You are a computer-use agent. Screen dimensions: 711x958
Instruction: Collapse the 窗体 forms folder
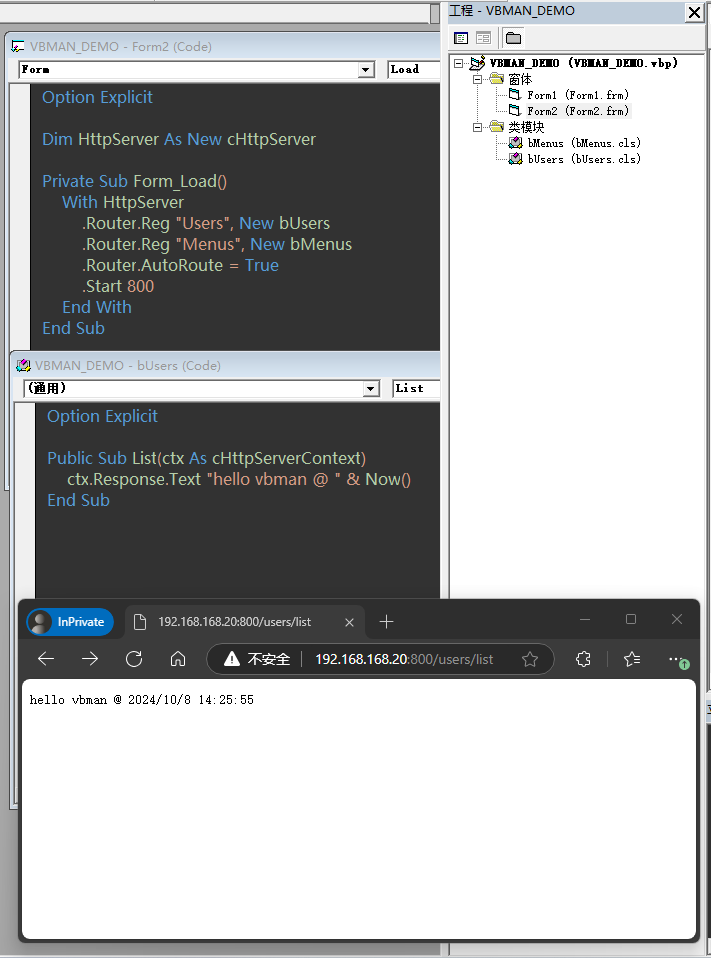click(x=478, y=79)
